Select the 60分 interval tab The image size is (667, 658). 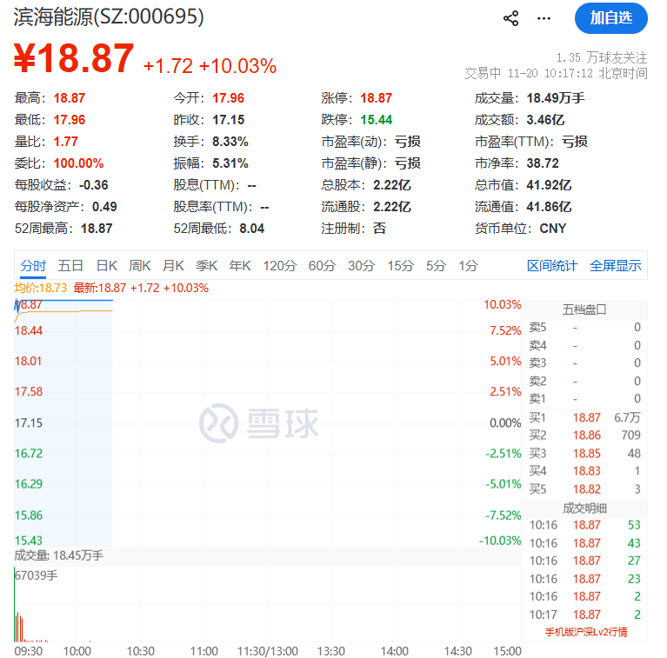coord(322,265)
